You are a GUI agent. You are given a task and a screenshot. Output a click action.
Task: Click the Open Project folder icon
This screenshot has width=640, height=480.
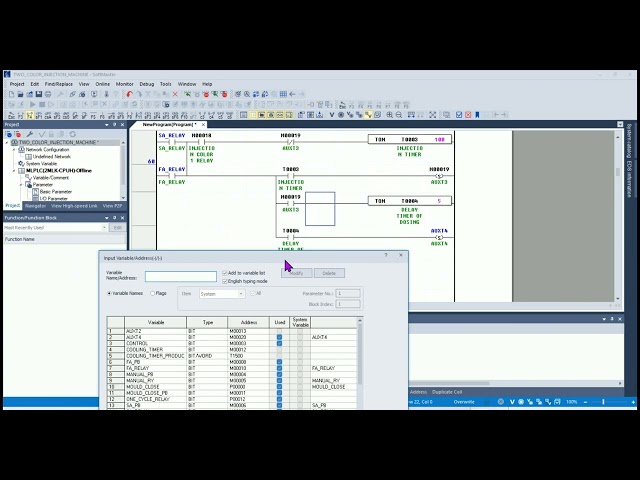(x=20, y=94)
